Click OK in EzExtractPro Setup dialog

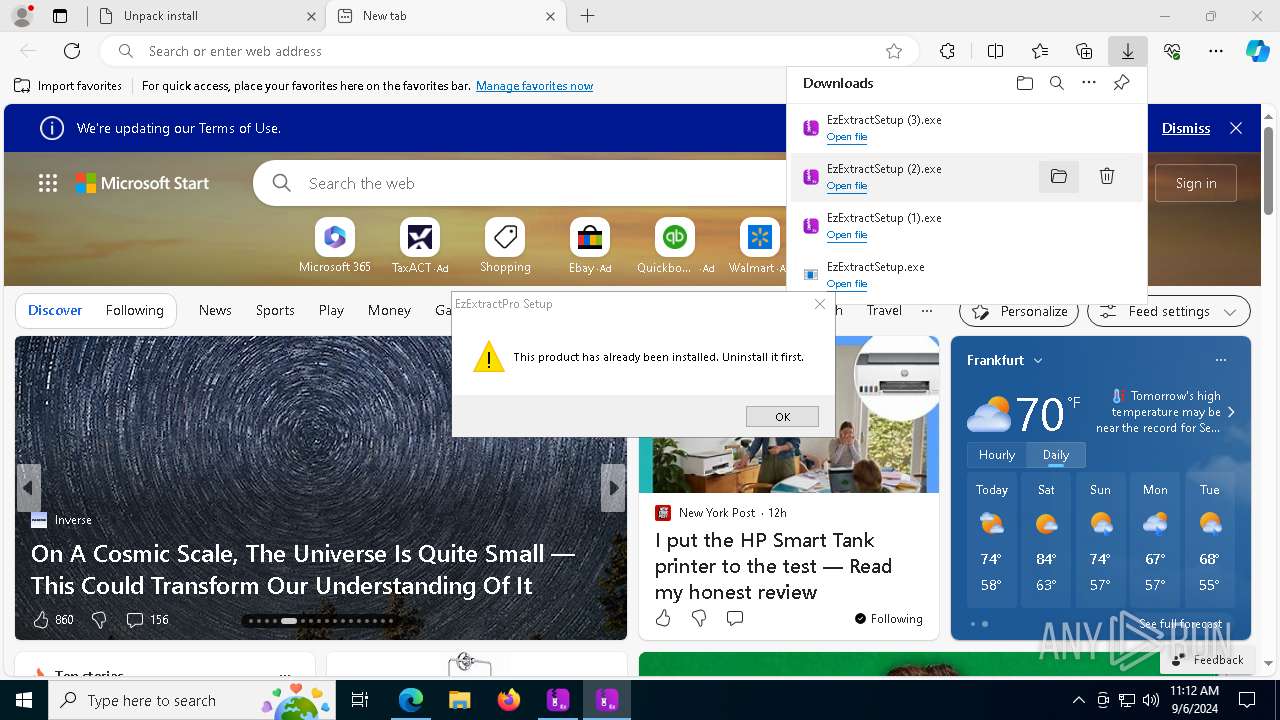782,417
